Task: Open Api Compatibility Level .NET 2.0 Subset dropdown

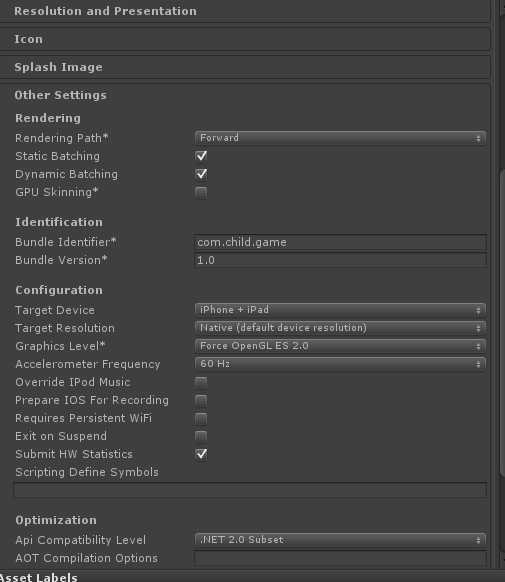Action: pos(340,540)
